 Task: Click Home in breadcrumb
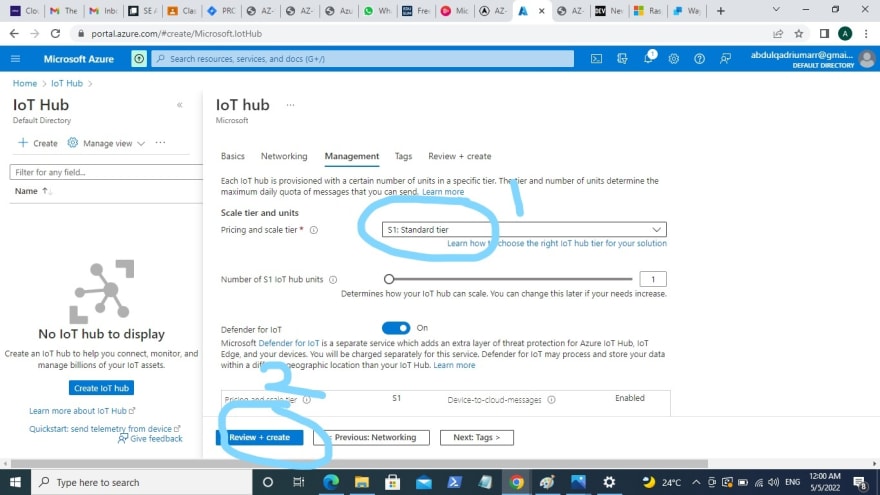tap(25, 83)
